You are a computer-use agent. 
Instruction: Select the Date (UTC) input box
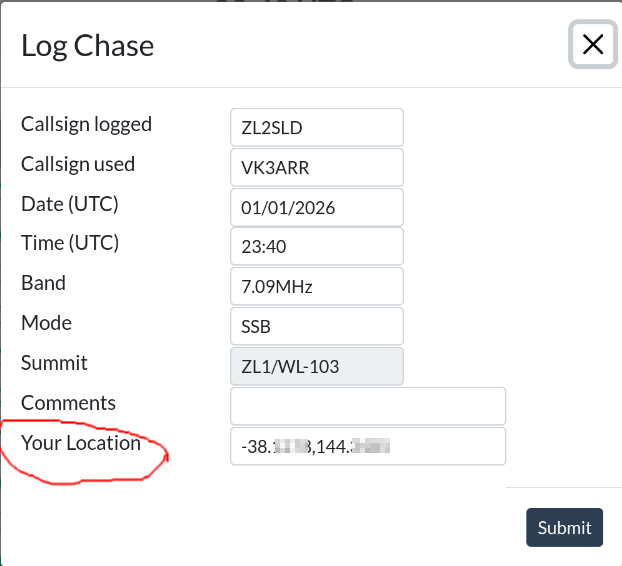(x=316, y=207)
